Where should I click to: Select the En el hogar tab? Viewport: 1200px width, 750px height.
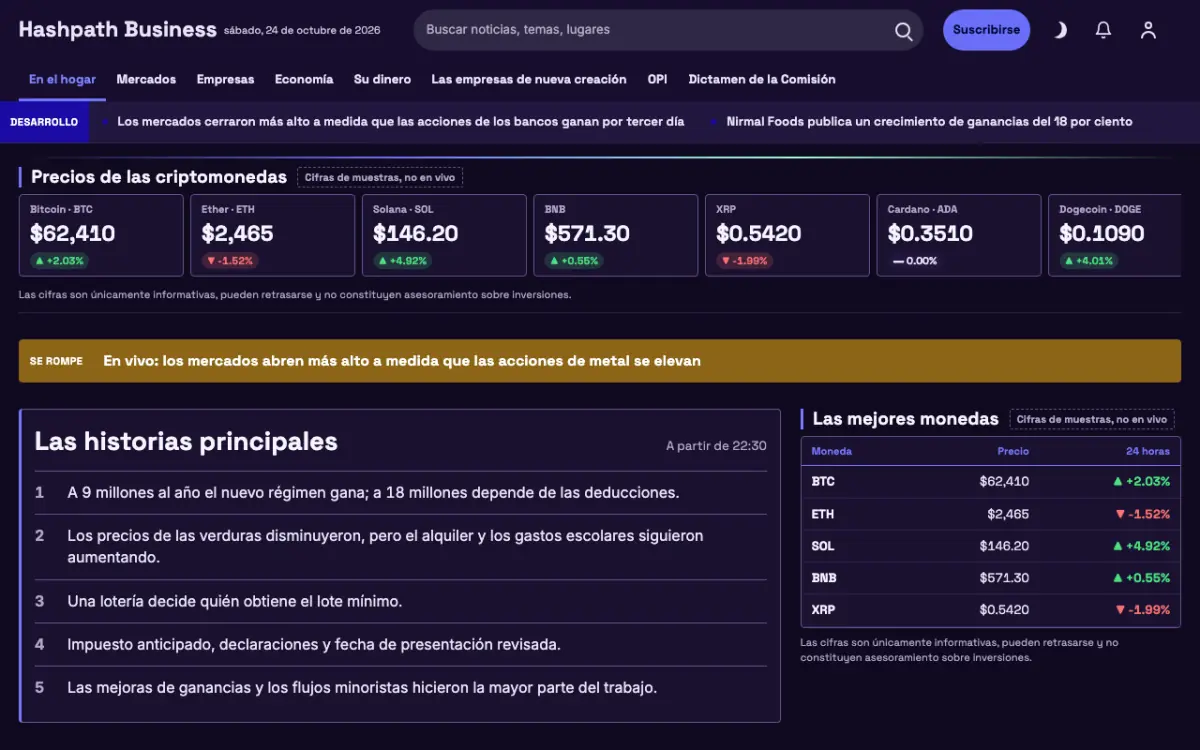(x=62, y=79)
